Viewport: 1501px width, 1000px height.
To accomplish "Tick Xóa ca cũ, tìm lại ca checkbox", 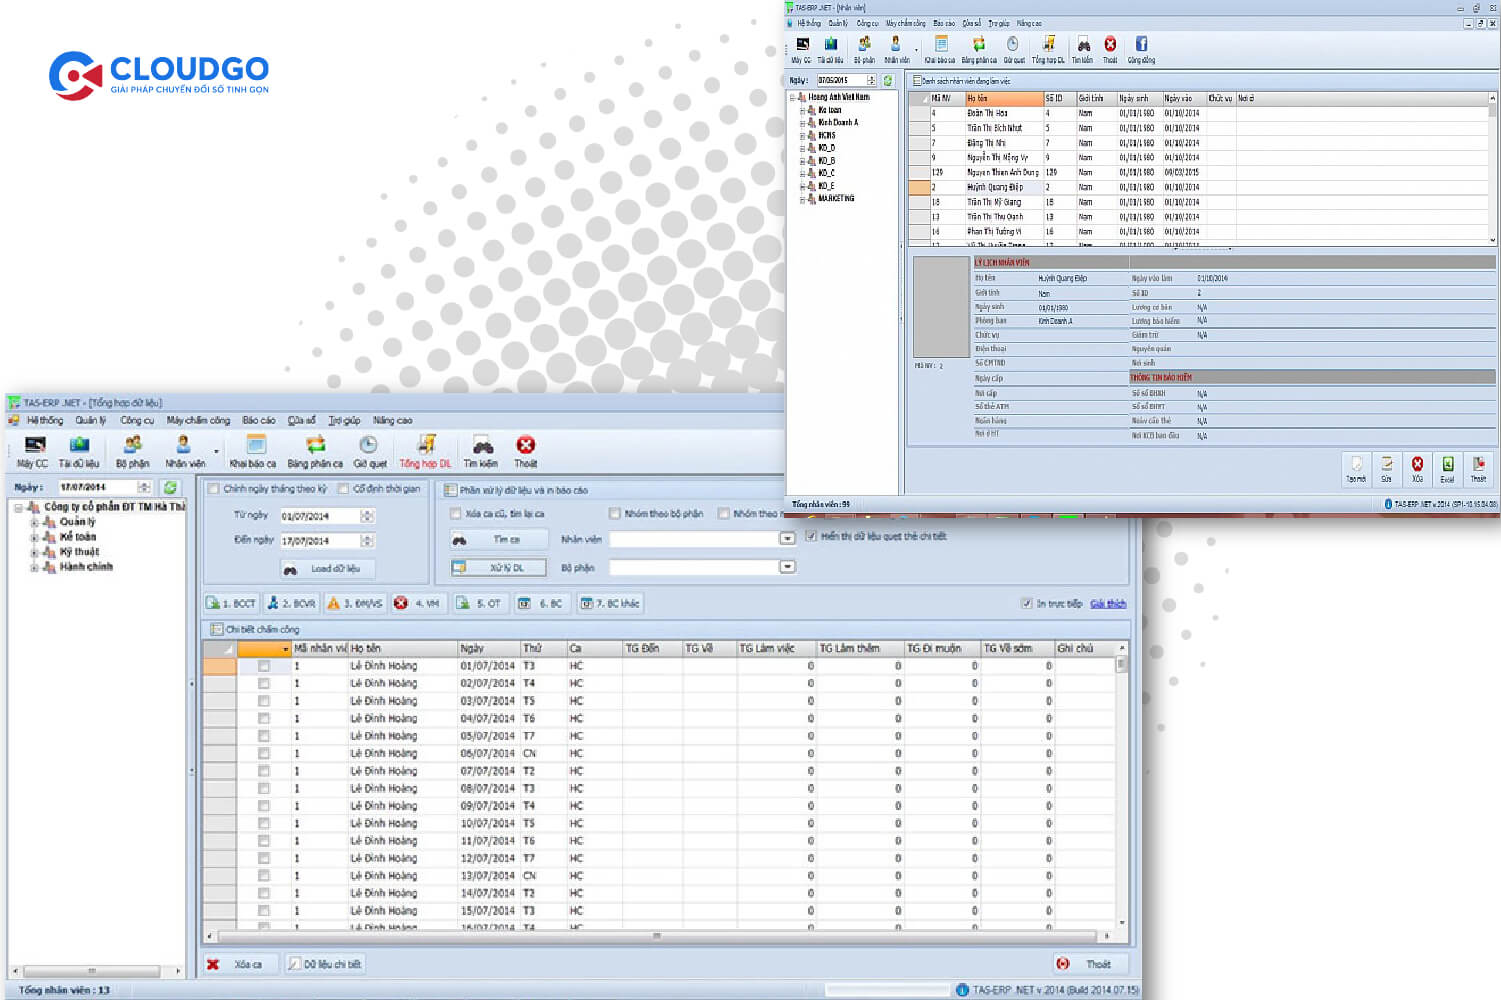I will 455,513.
